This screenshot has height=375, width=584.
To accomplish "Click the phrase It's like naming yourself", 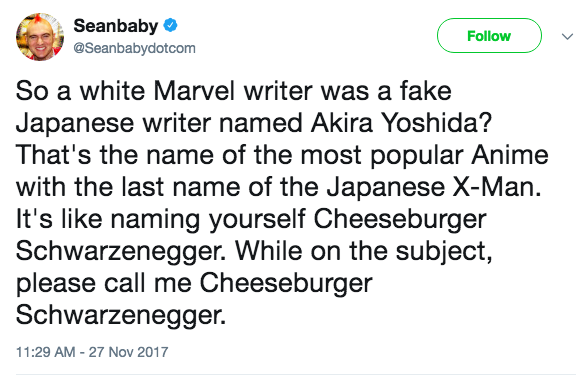I will pos(161,220).
